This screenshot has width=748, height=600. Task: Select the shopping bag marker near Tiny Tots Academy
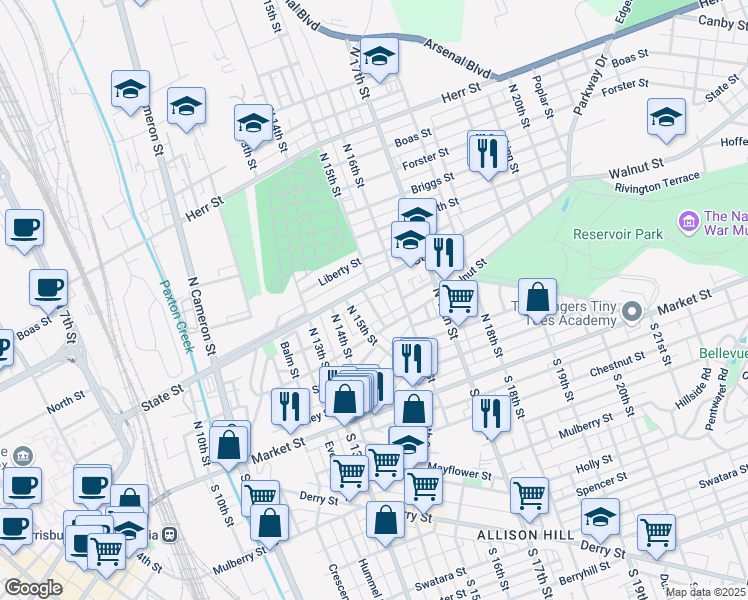click(538, 300)
